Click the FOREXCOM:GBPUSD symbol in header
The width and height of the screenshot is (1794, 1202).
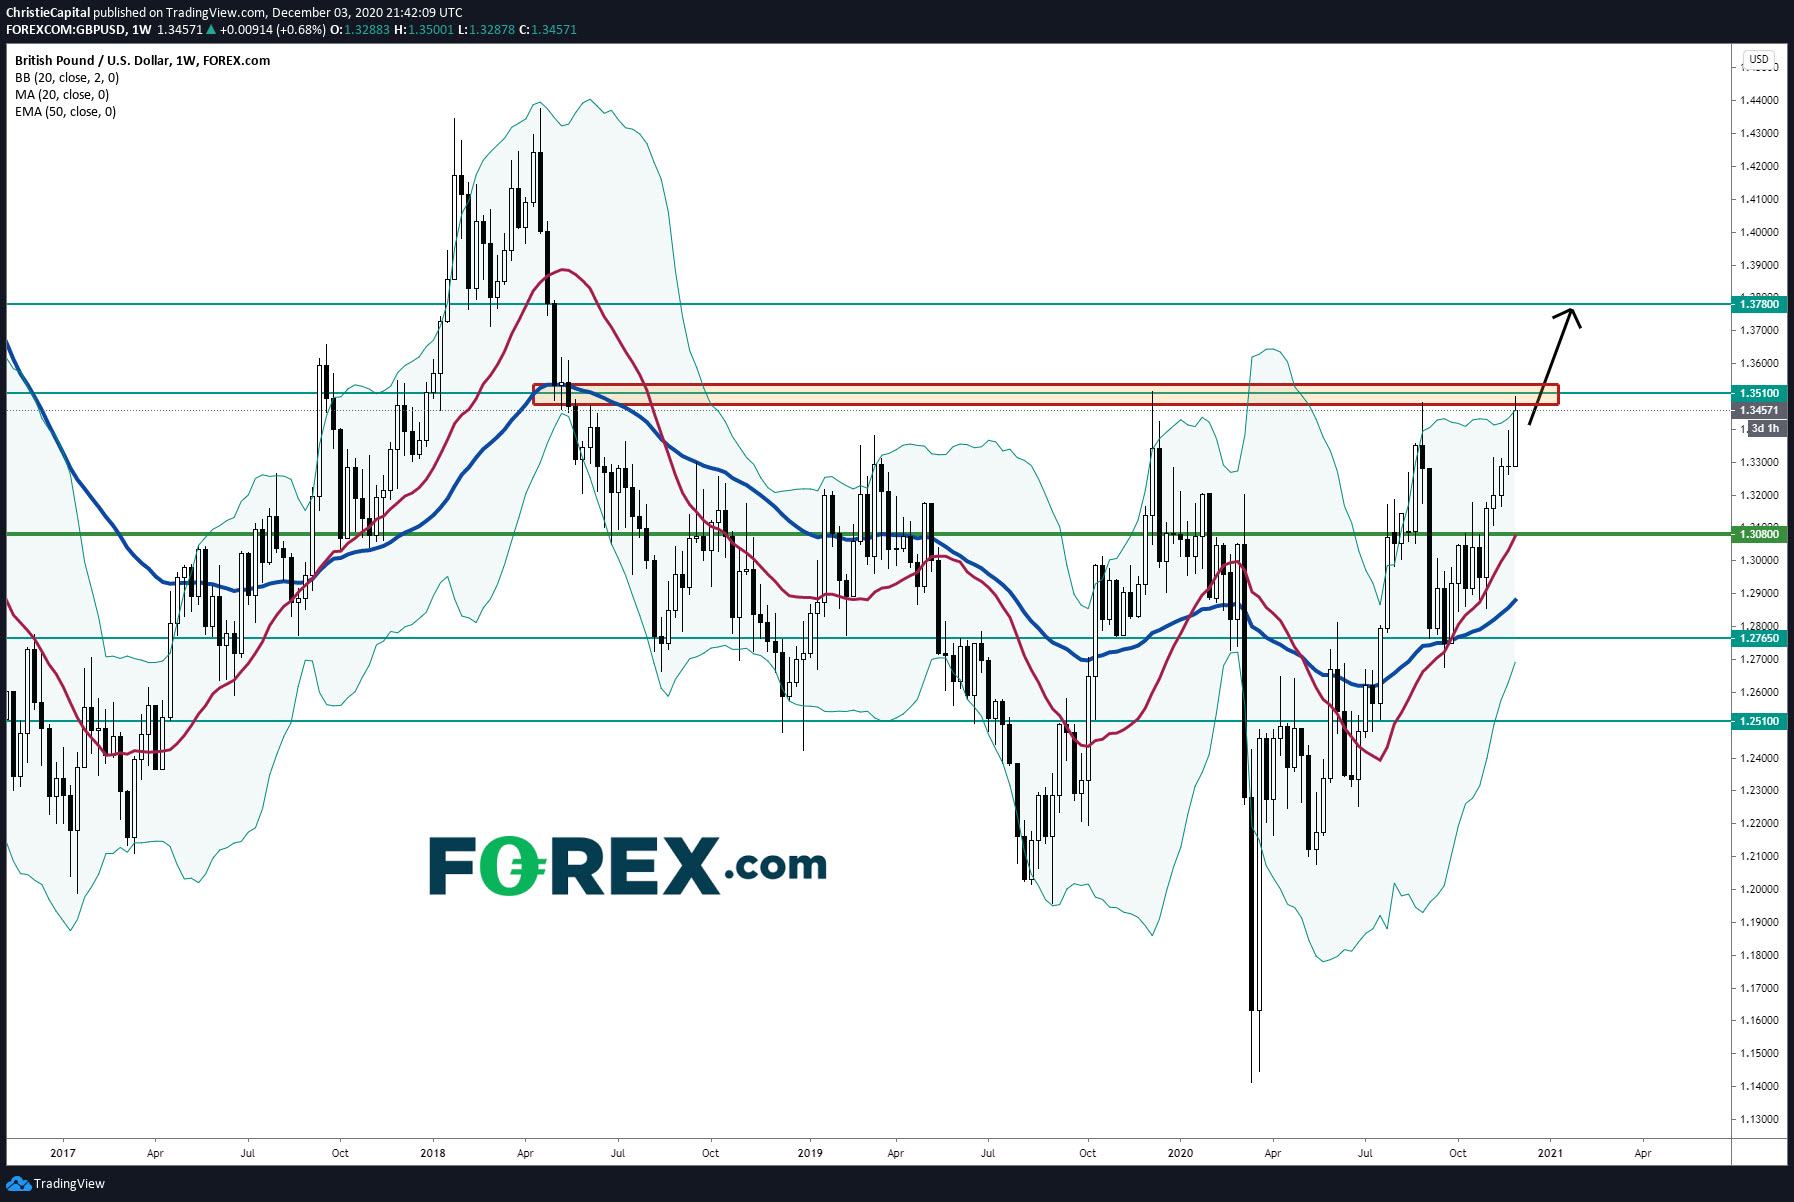pyautogui.click(x=66, y=29)
